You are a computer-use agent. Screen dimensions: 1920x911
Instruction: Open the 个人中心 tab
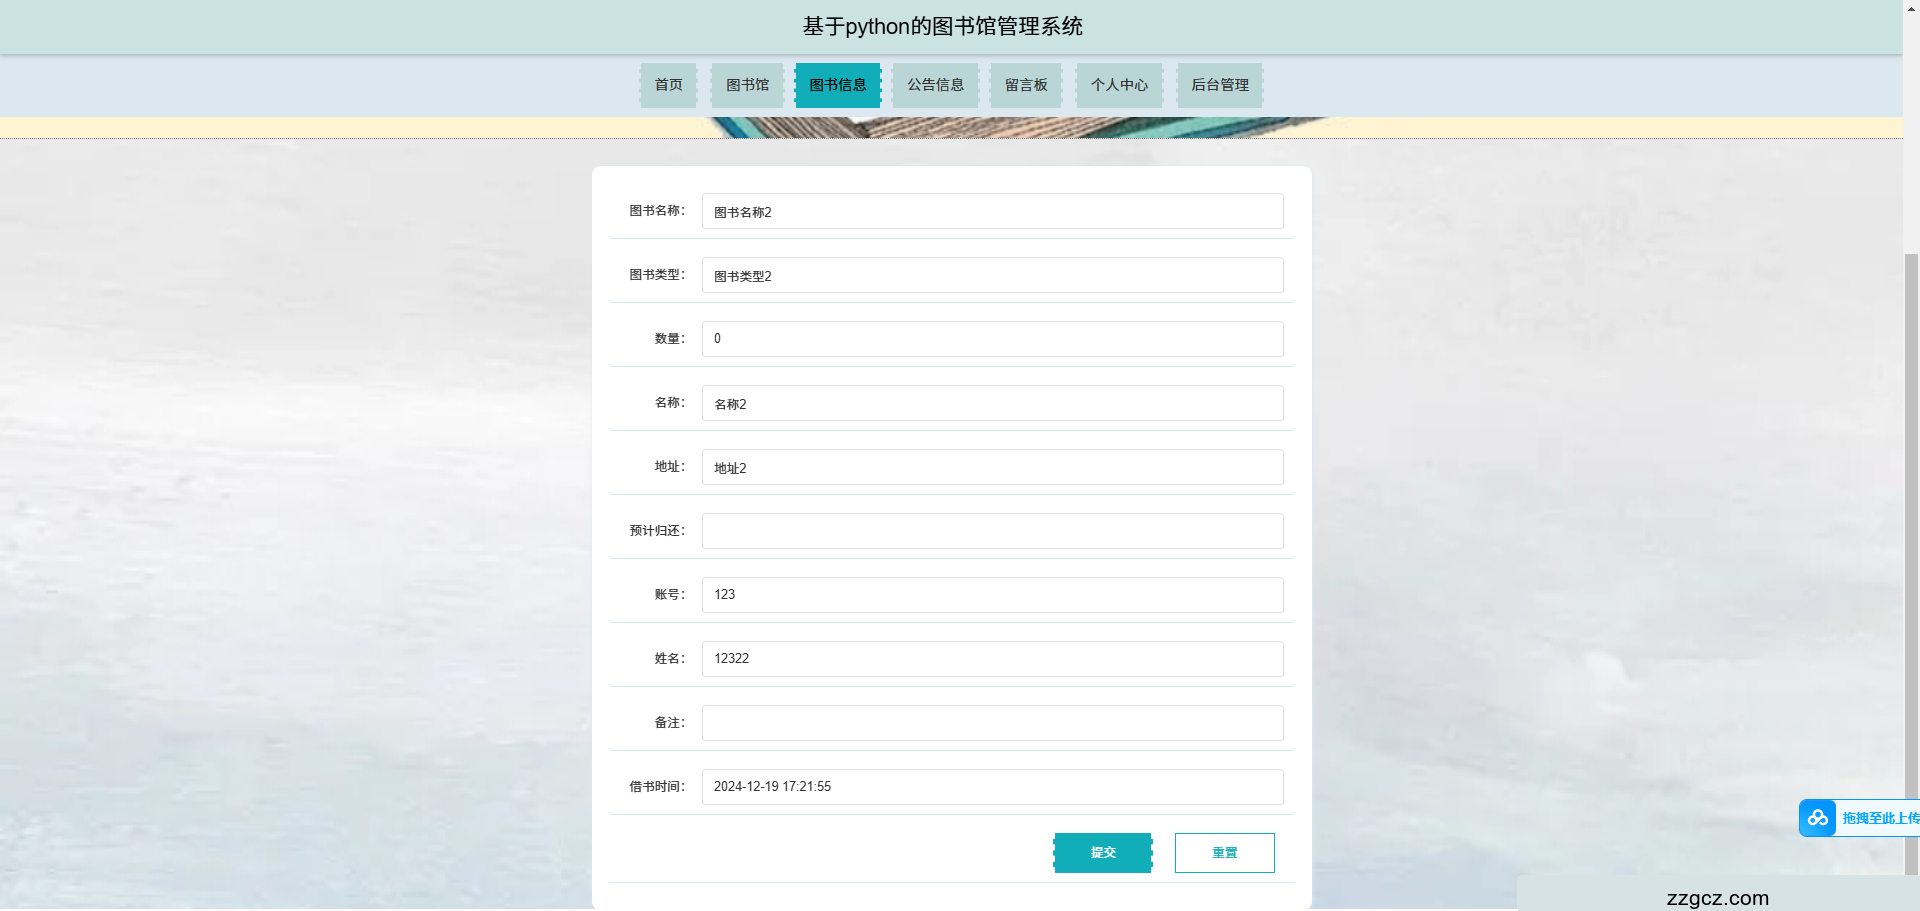coord(1118,85)
